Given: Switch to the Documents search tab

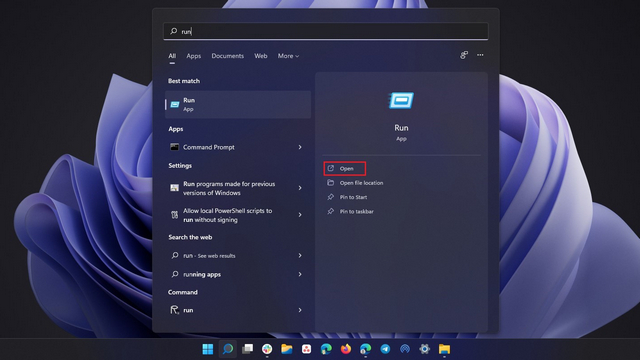Looking at the screenshot, I should point(227,56).
